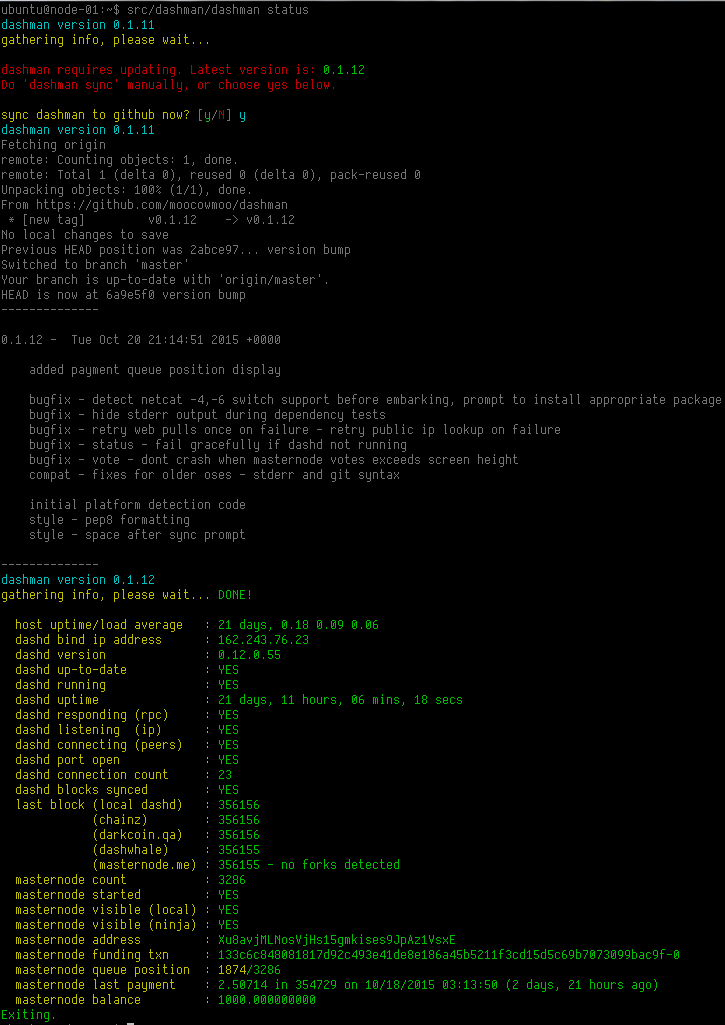The height and width of the screenshot is (1025, 725).
Task: Click 'masternode visible (ninja)' label
Action: tap(106, 925)
